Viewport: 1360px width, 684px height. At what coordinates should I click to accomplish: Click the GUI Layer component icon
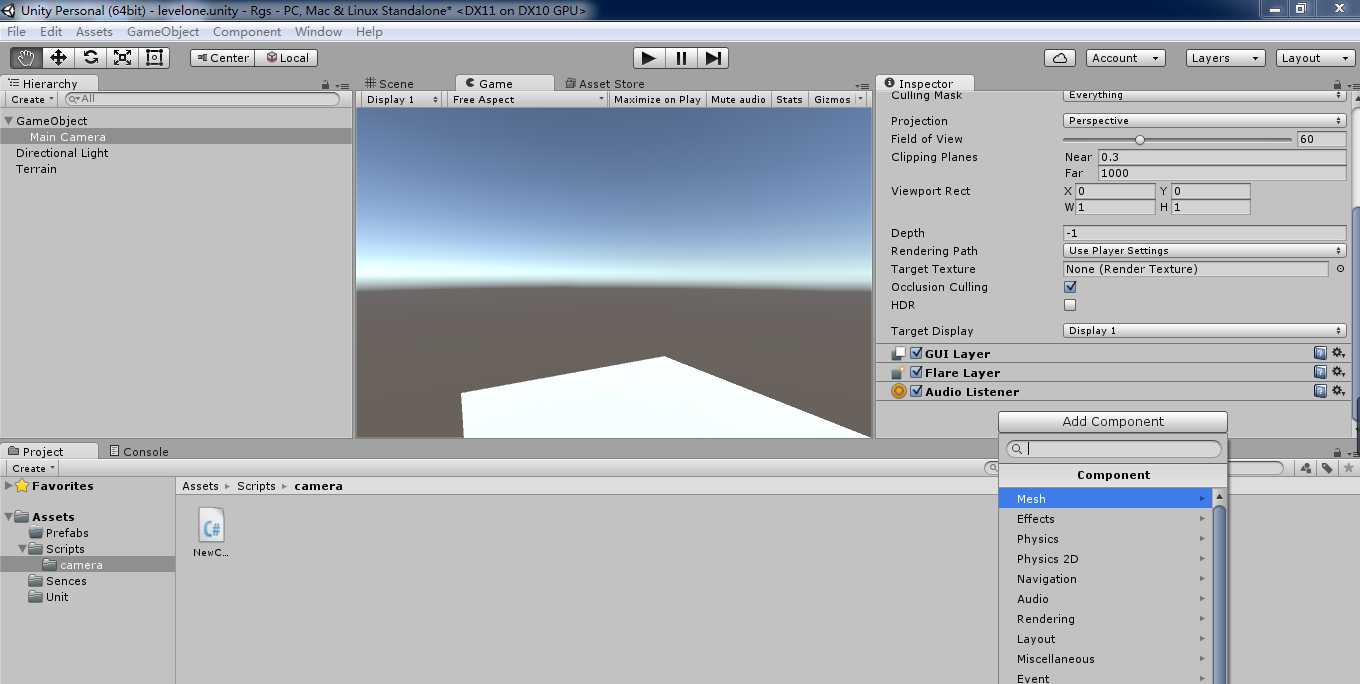pos(899,354)
